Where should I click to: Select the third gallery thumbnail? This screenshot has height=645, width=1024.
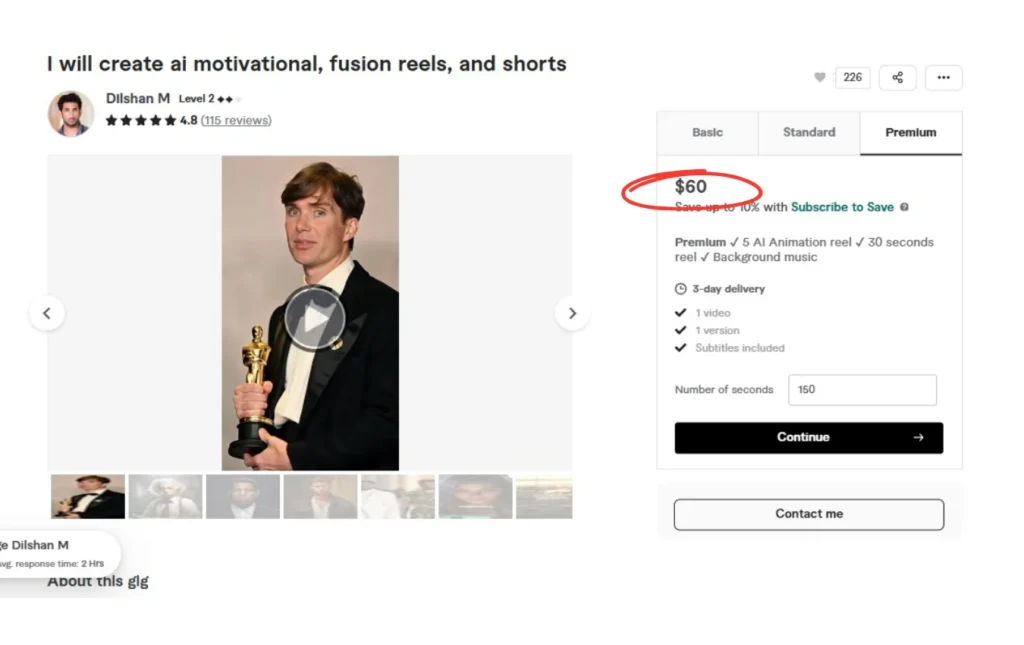coord(242,497)
